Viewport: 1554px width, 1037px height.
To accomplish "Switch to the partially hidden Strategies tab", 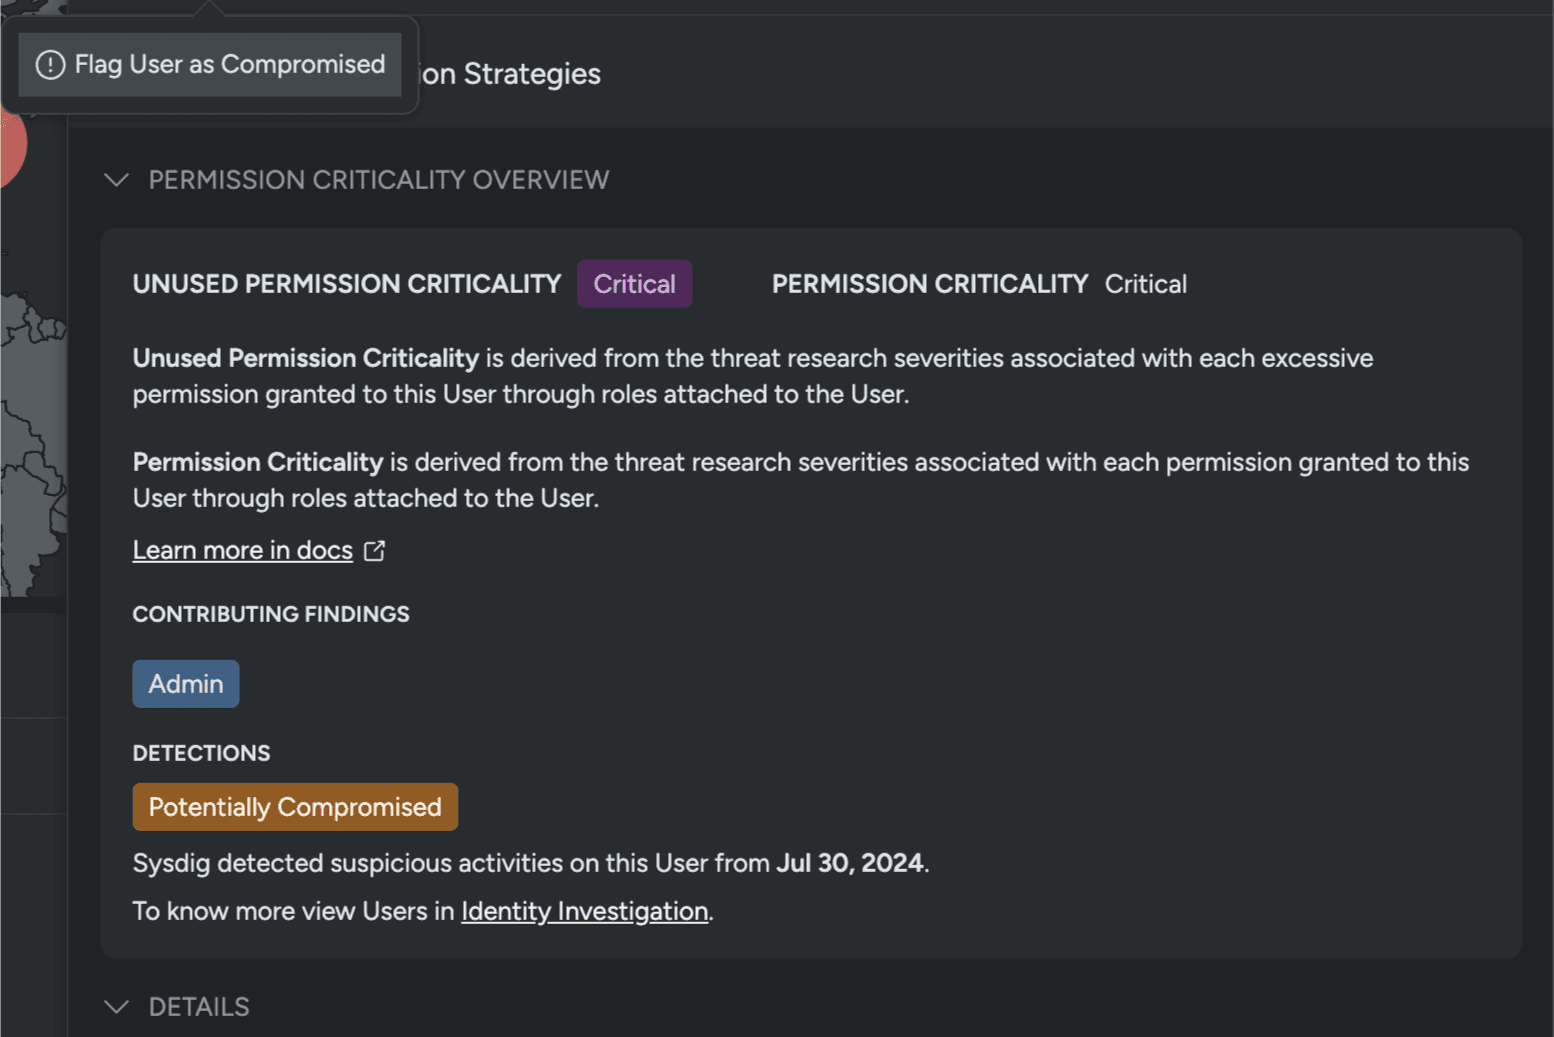I will [x=510, y=74].
